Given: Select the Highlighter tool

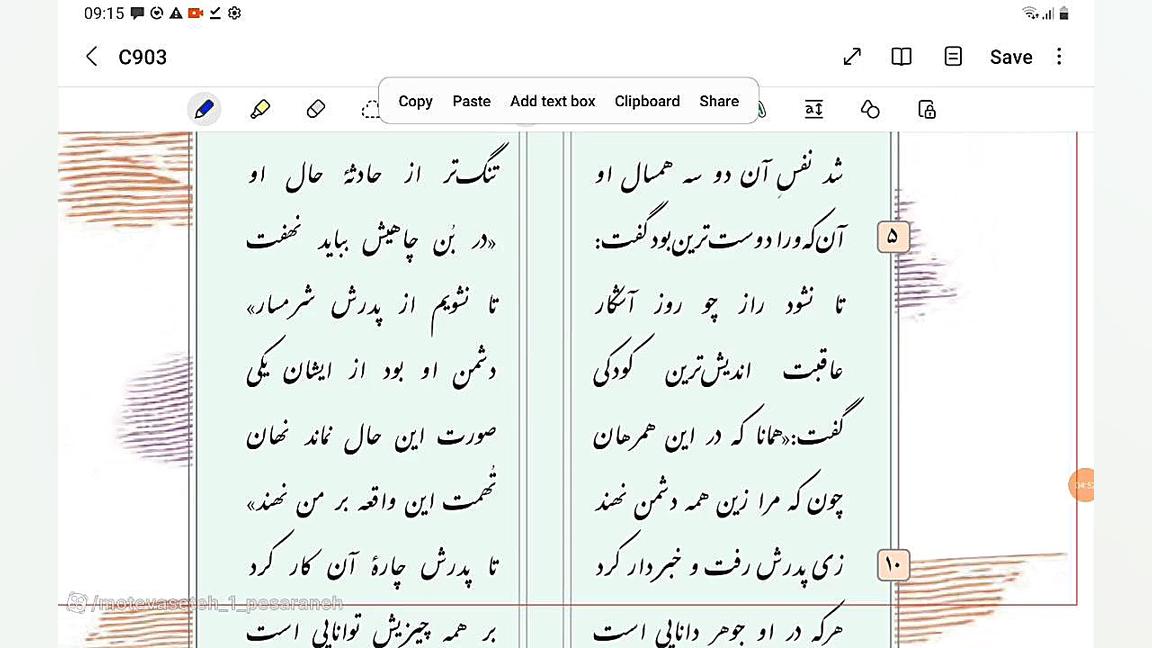Looking at the screenshot, I should point(260,109).
